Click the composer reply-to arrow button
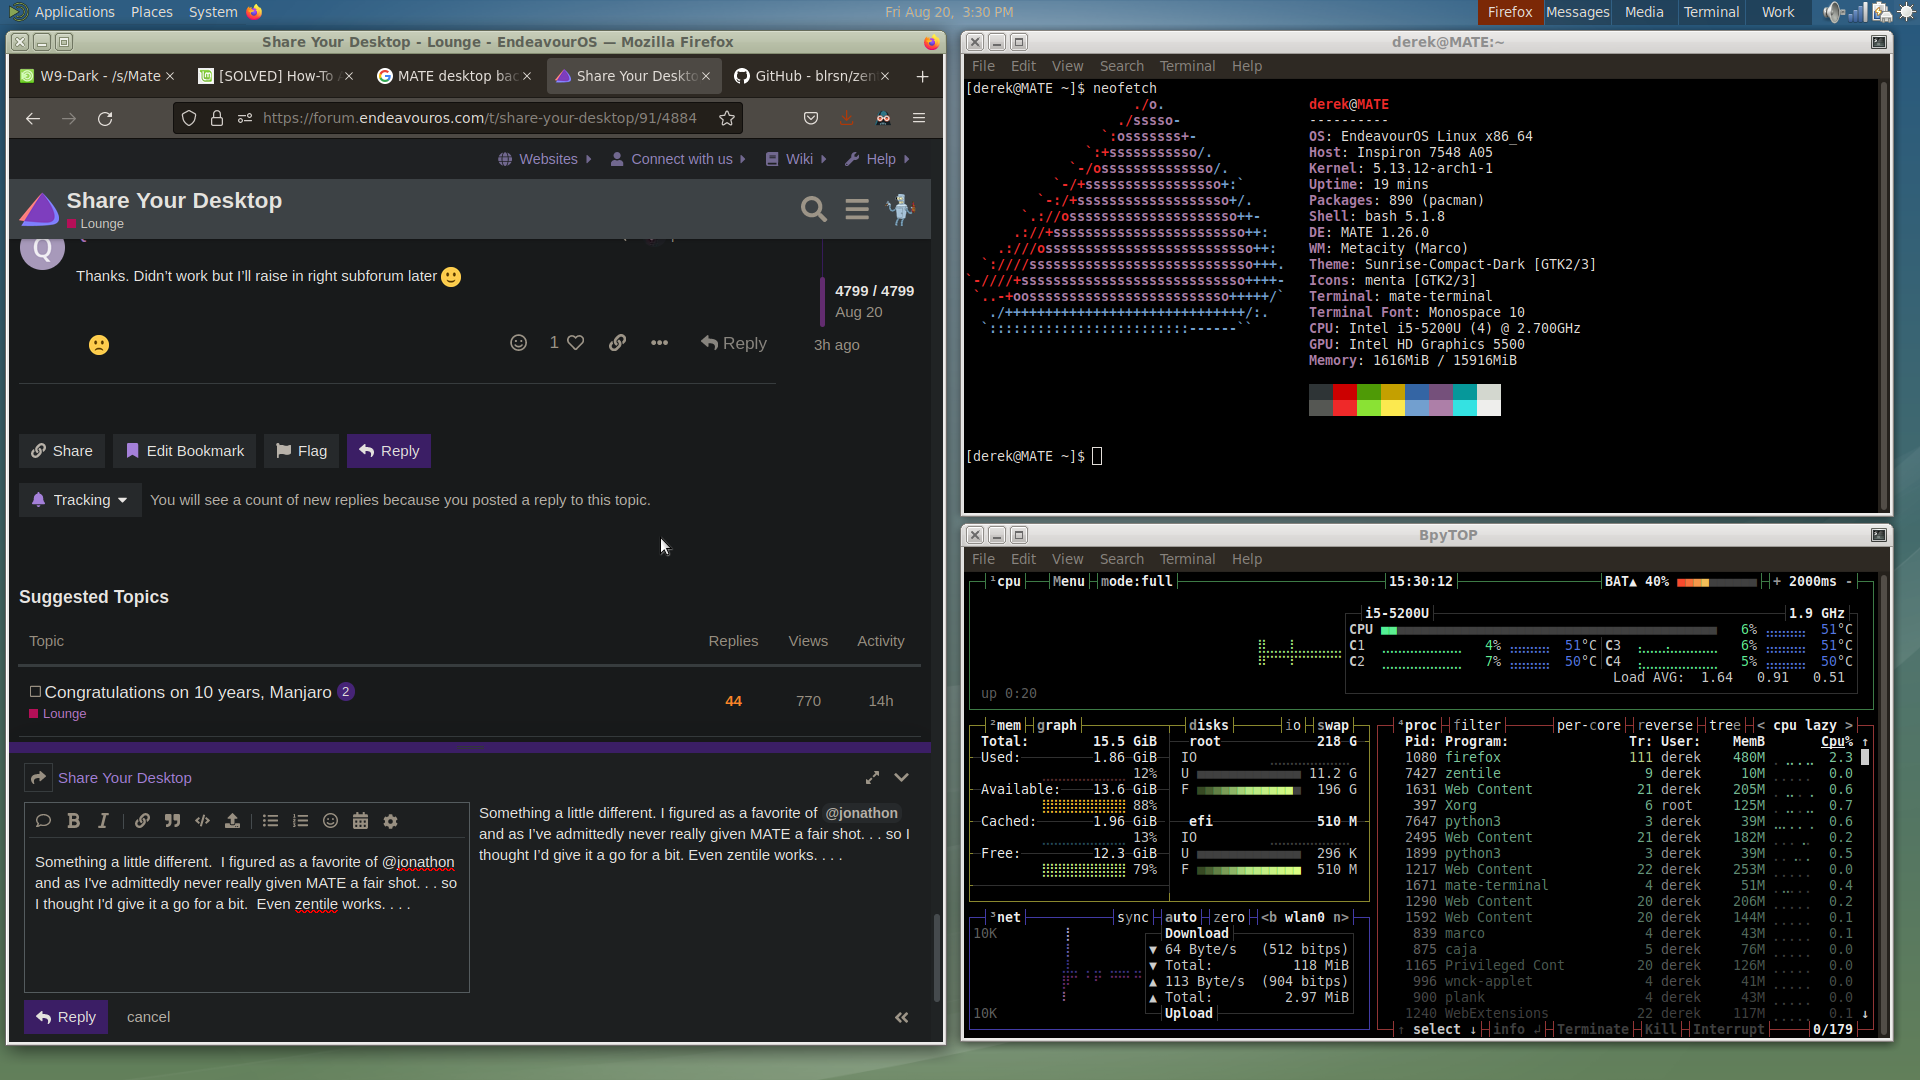1920x1080 pixels. coord(38,777)
